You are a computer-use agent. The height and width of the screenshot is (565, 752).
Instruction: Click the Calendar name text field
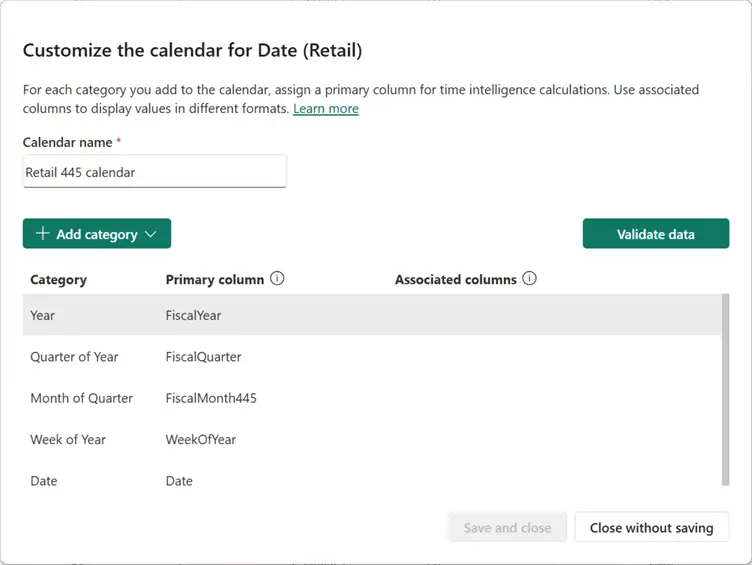(154, 172)
